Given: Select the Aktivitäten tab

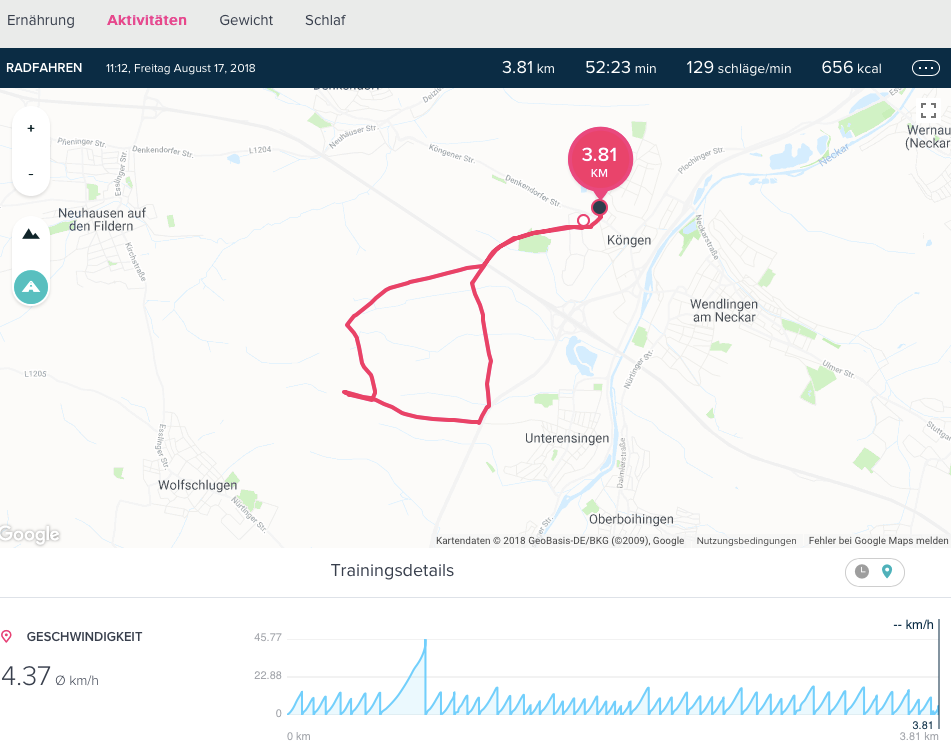Looking at the screenshot, I should click(147, 20).
